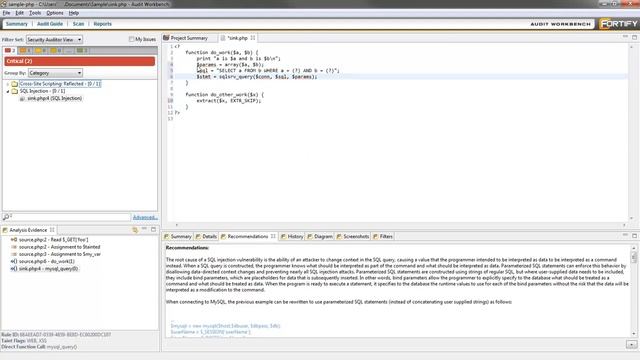Select the orange High issues tab
This screenshot has width=640, height=360.
(x=25, y=51)
